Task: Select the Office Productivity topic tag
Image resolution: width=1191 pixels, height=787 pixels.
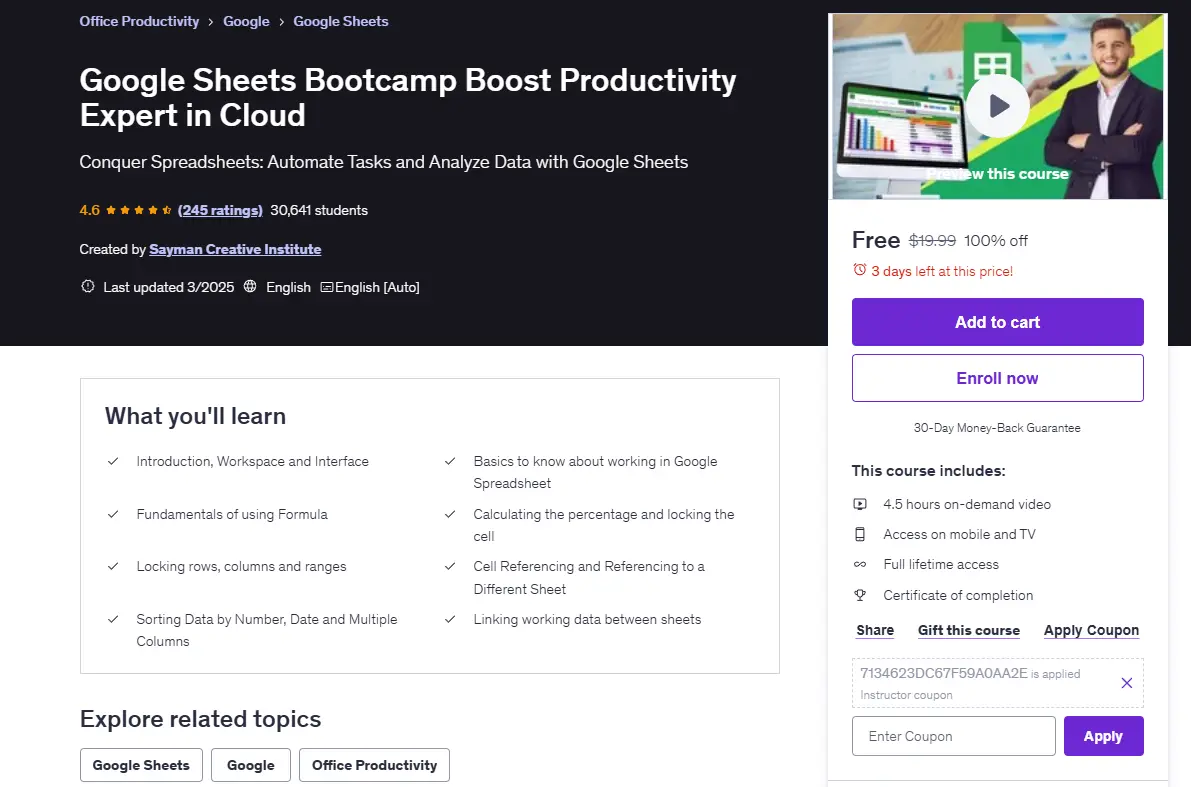Action: click(374, 765)
